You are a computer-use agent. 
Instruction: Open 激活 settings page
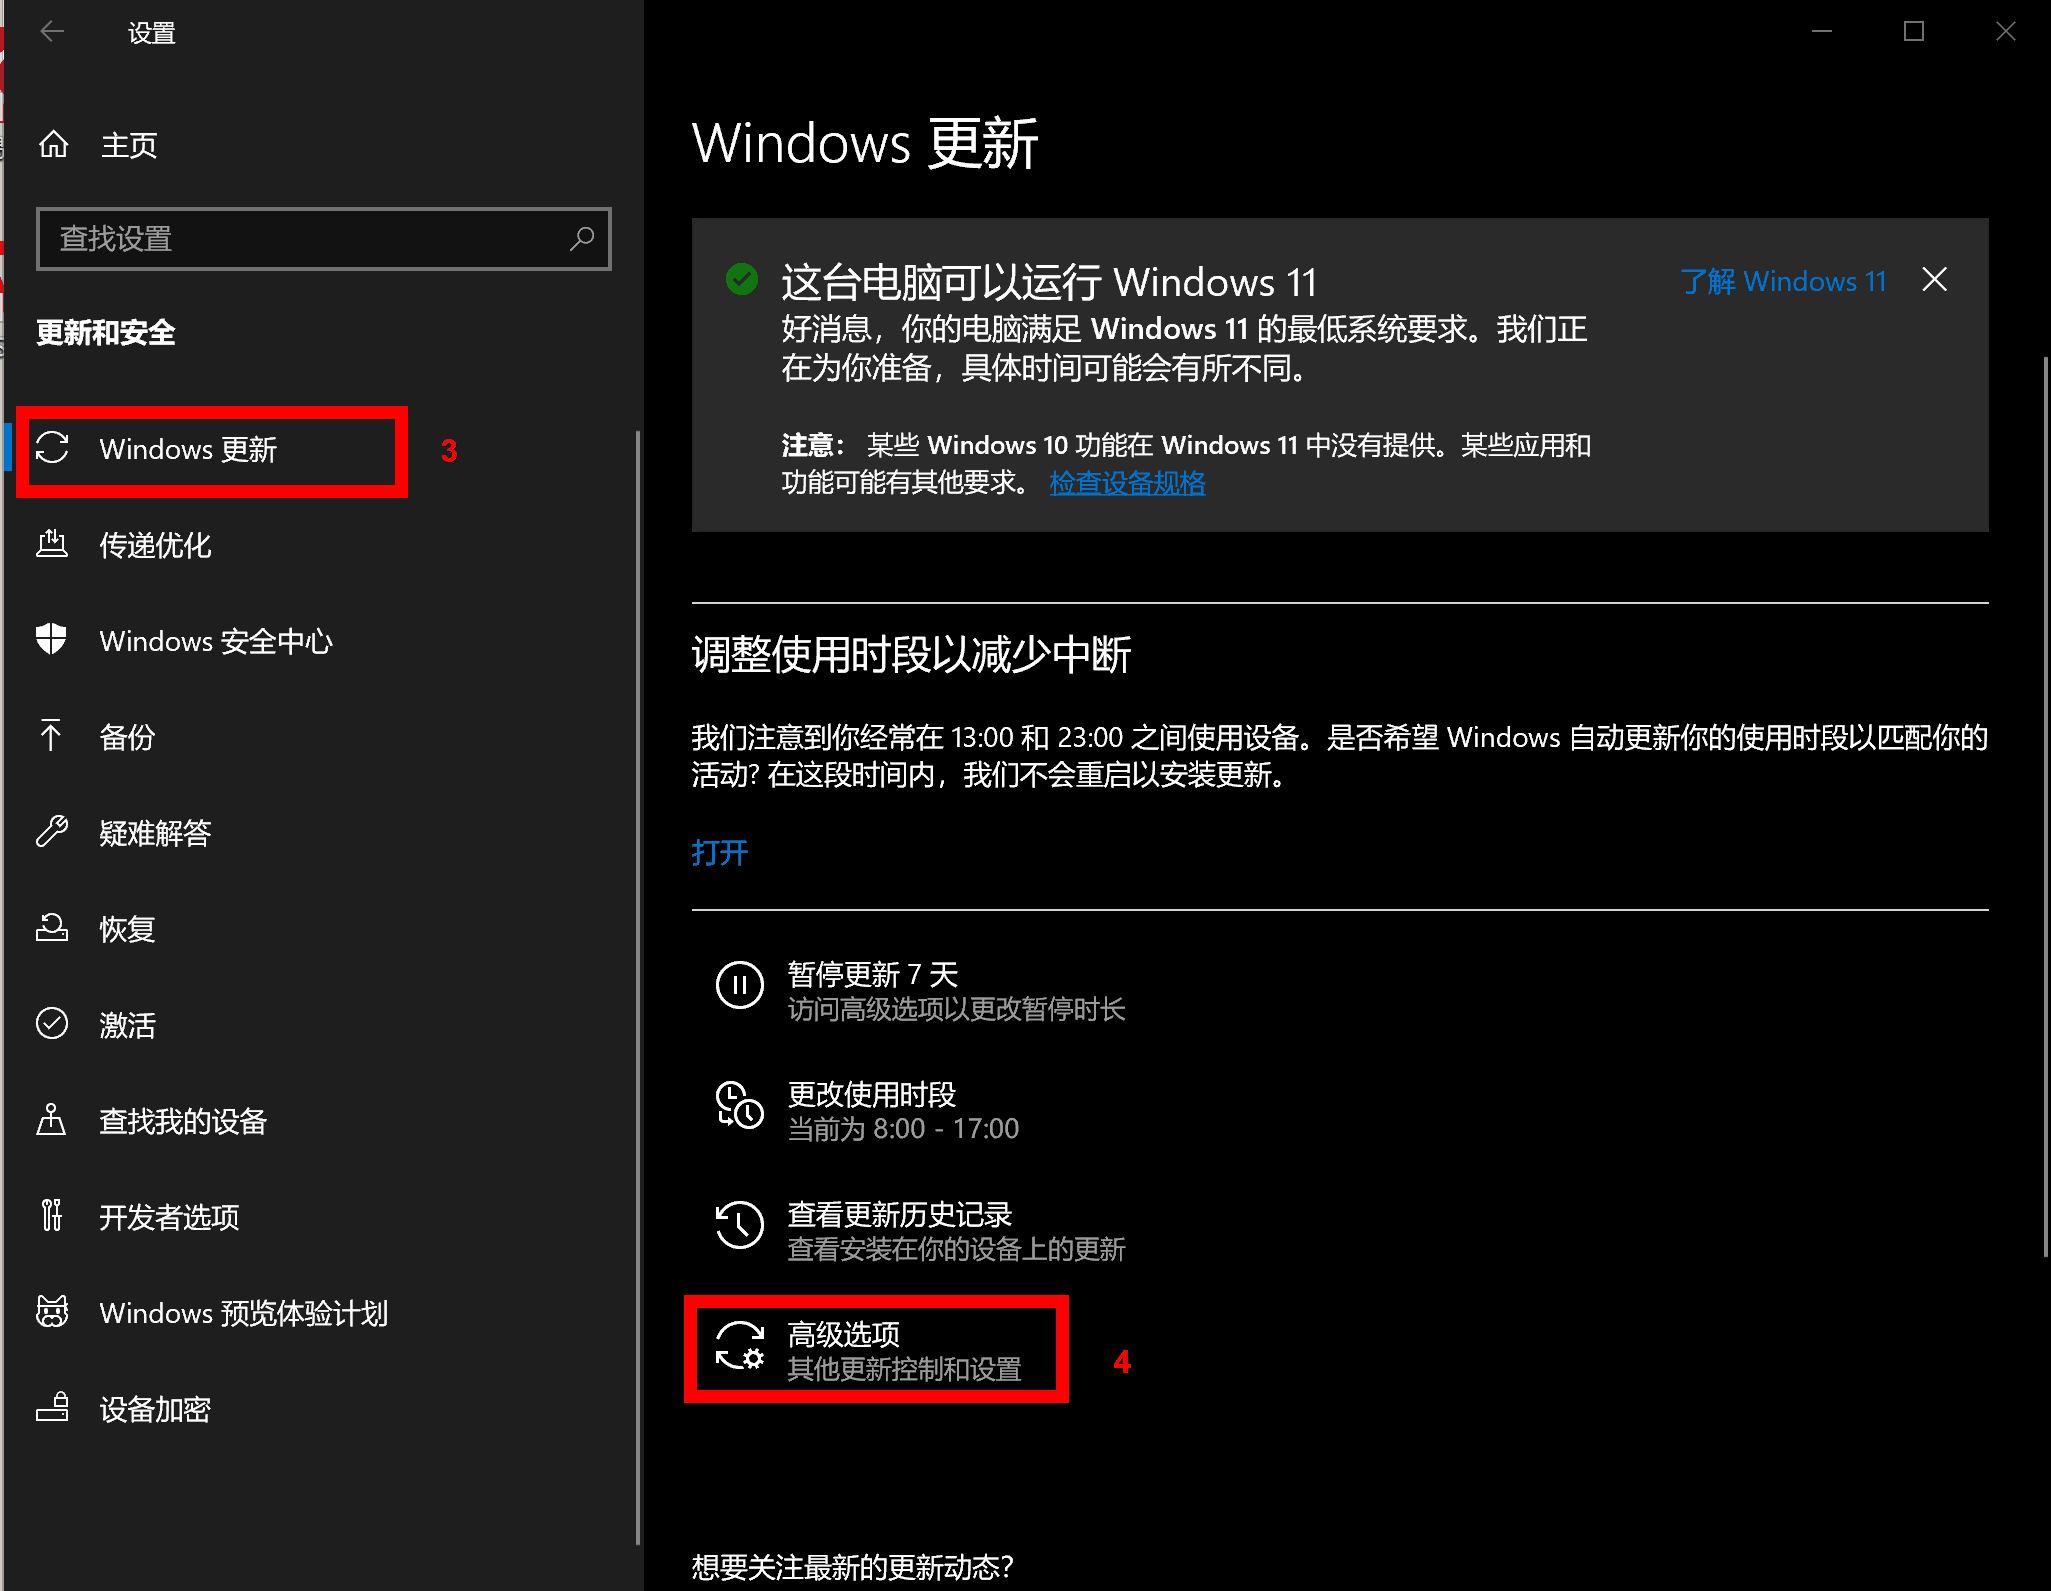coord(127,1025)
